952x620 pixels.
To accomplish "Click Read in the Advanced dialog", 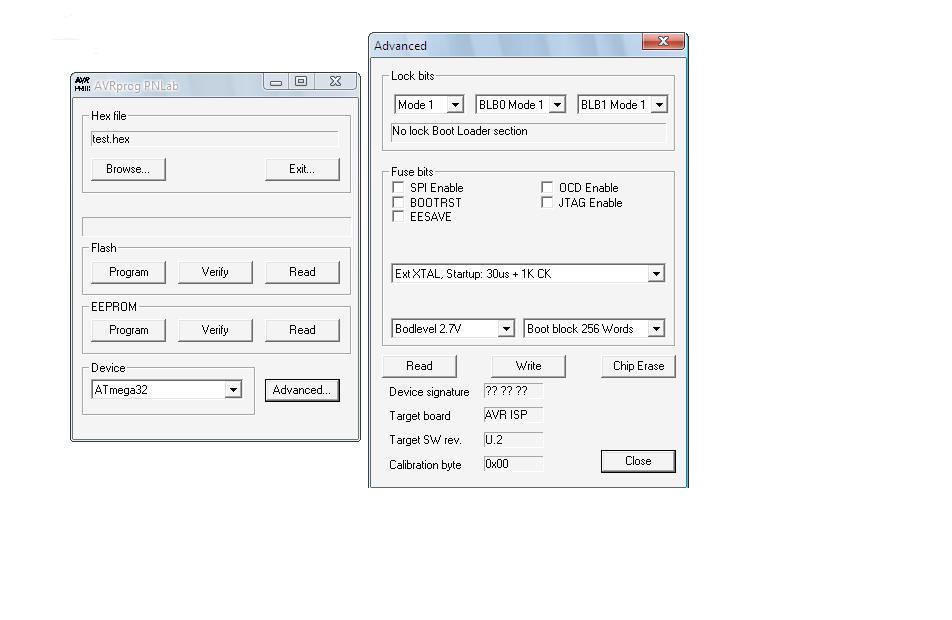I will pos(419,366).
